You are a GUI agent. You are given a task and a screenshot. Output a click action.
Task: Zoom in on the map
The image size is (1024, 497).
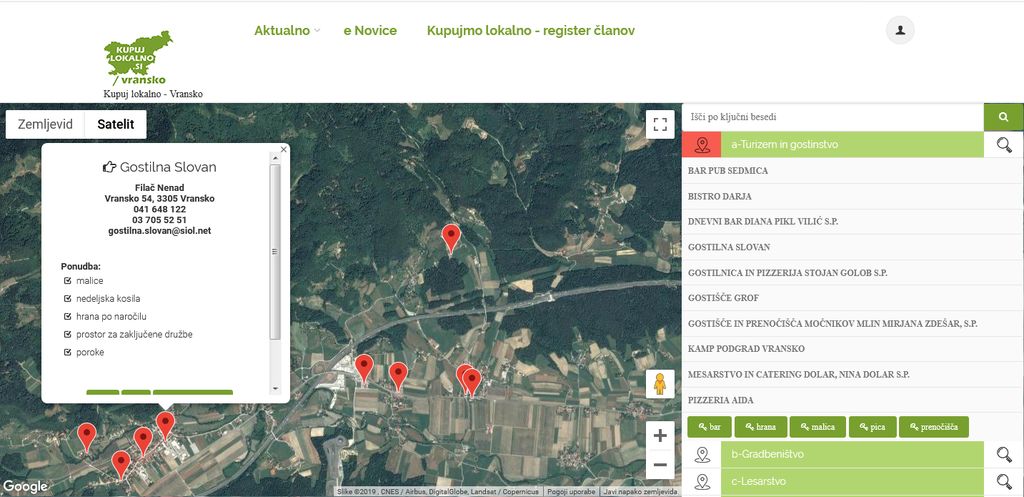tap(659, 435)
